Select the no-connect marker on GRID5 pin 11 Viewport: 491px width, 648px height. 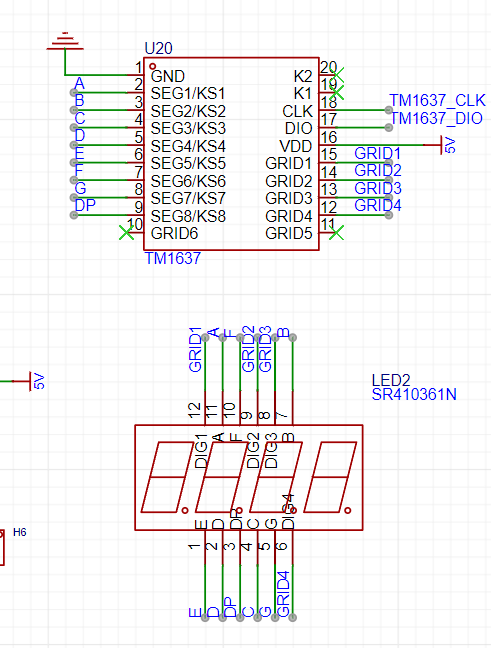337,233
